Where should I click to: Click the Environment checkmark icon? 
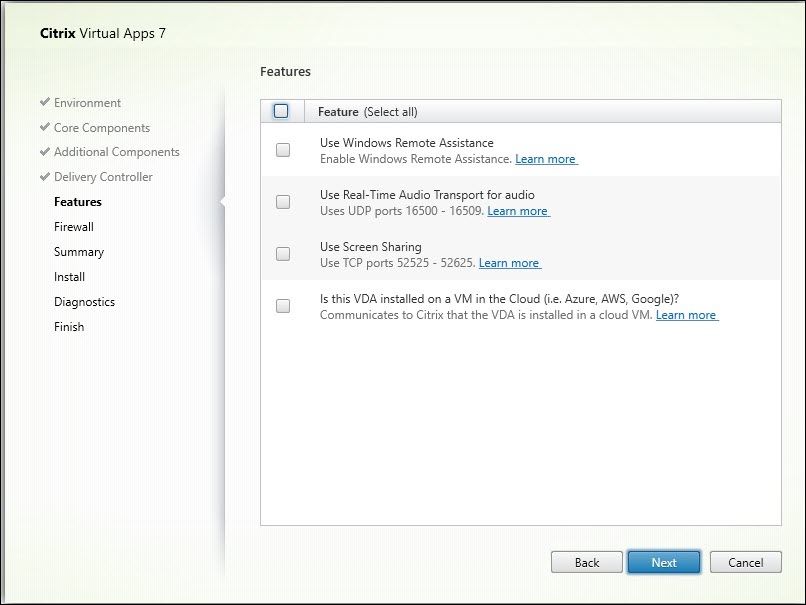click(x=44, y=103)
